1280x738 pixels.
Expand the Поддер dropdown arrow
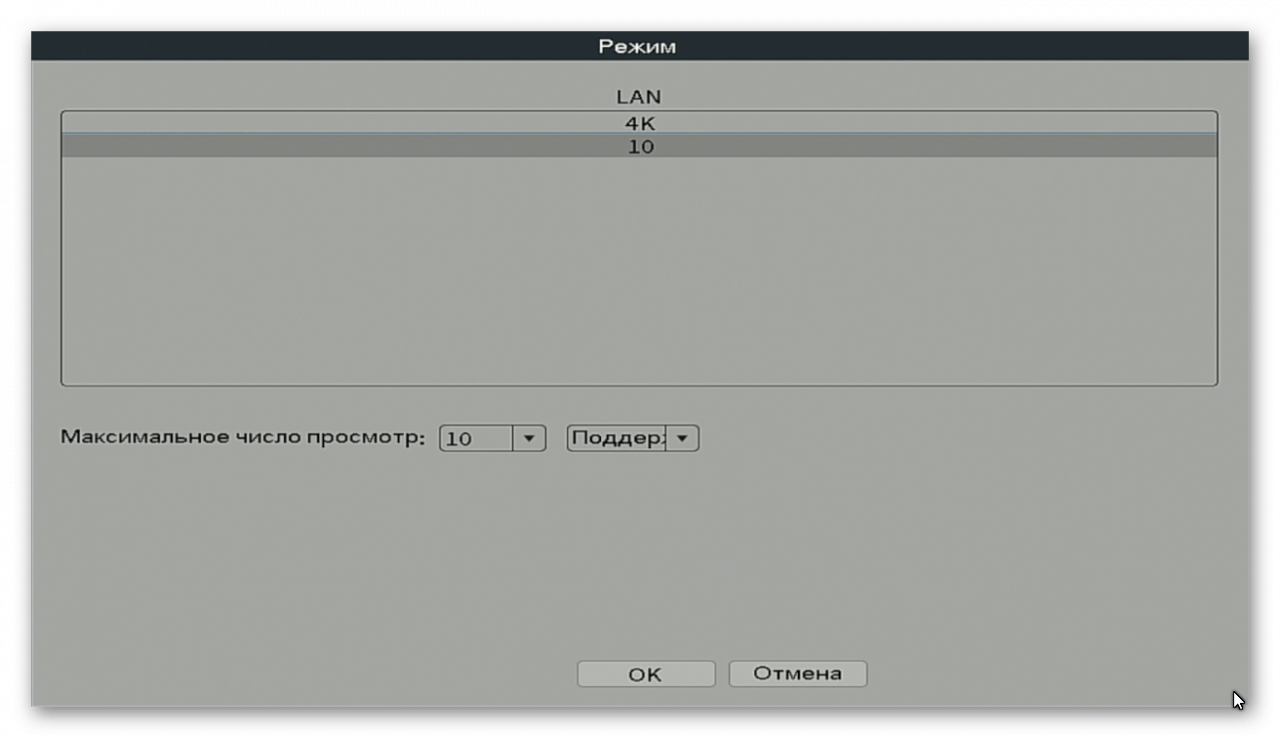tap(682, 438)
